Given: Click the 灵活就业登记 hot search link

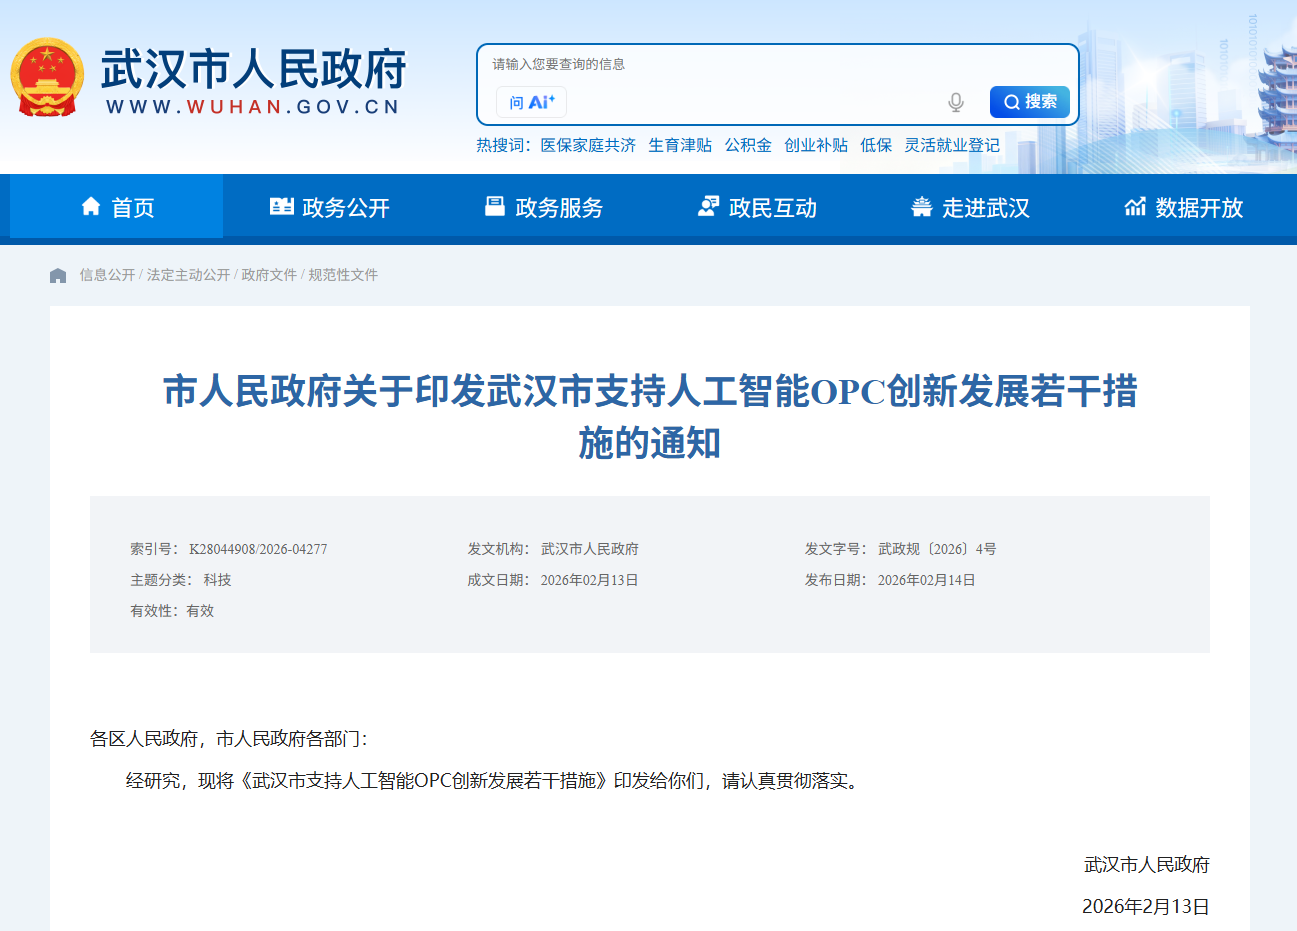Looking at the screenshot, I should pos(952,145).
